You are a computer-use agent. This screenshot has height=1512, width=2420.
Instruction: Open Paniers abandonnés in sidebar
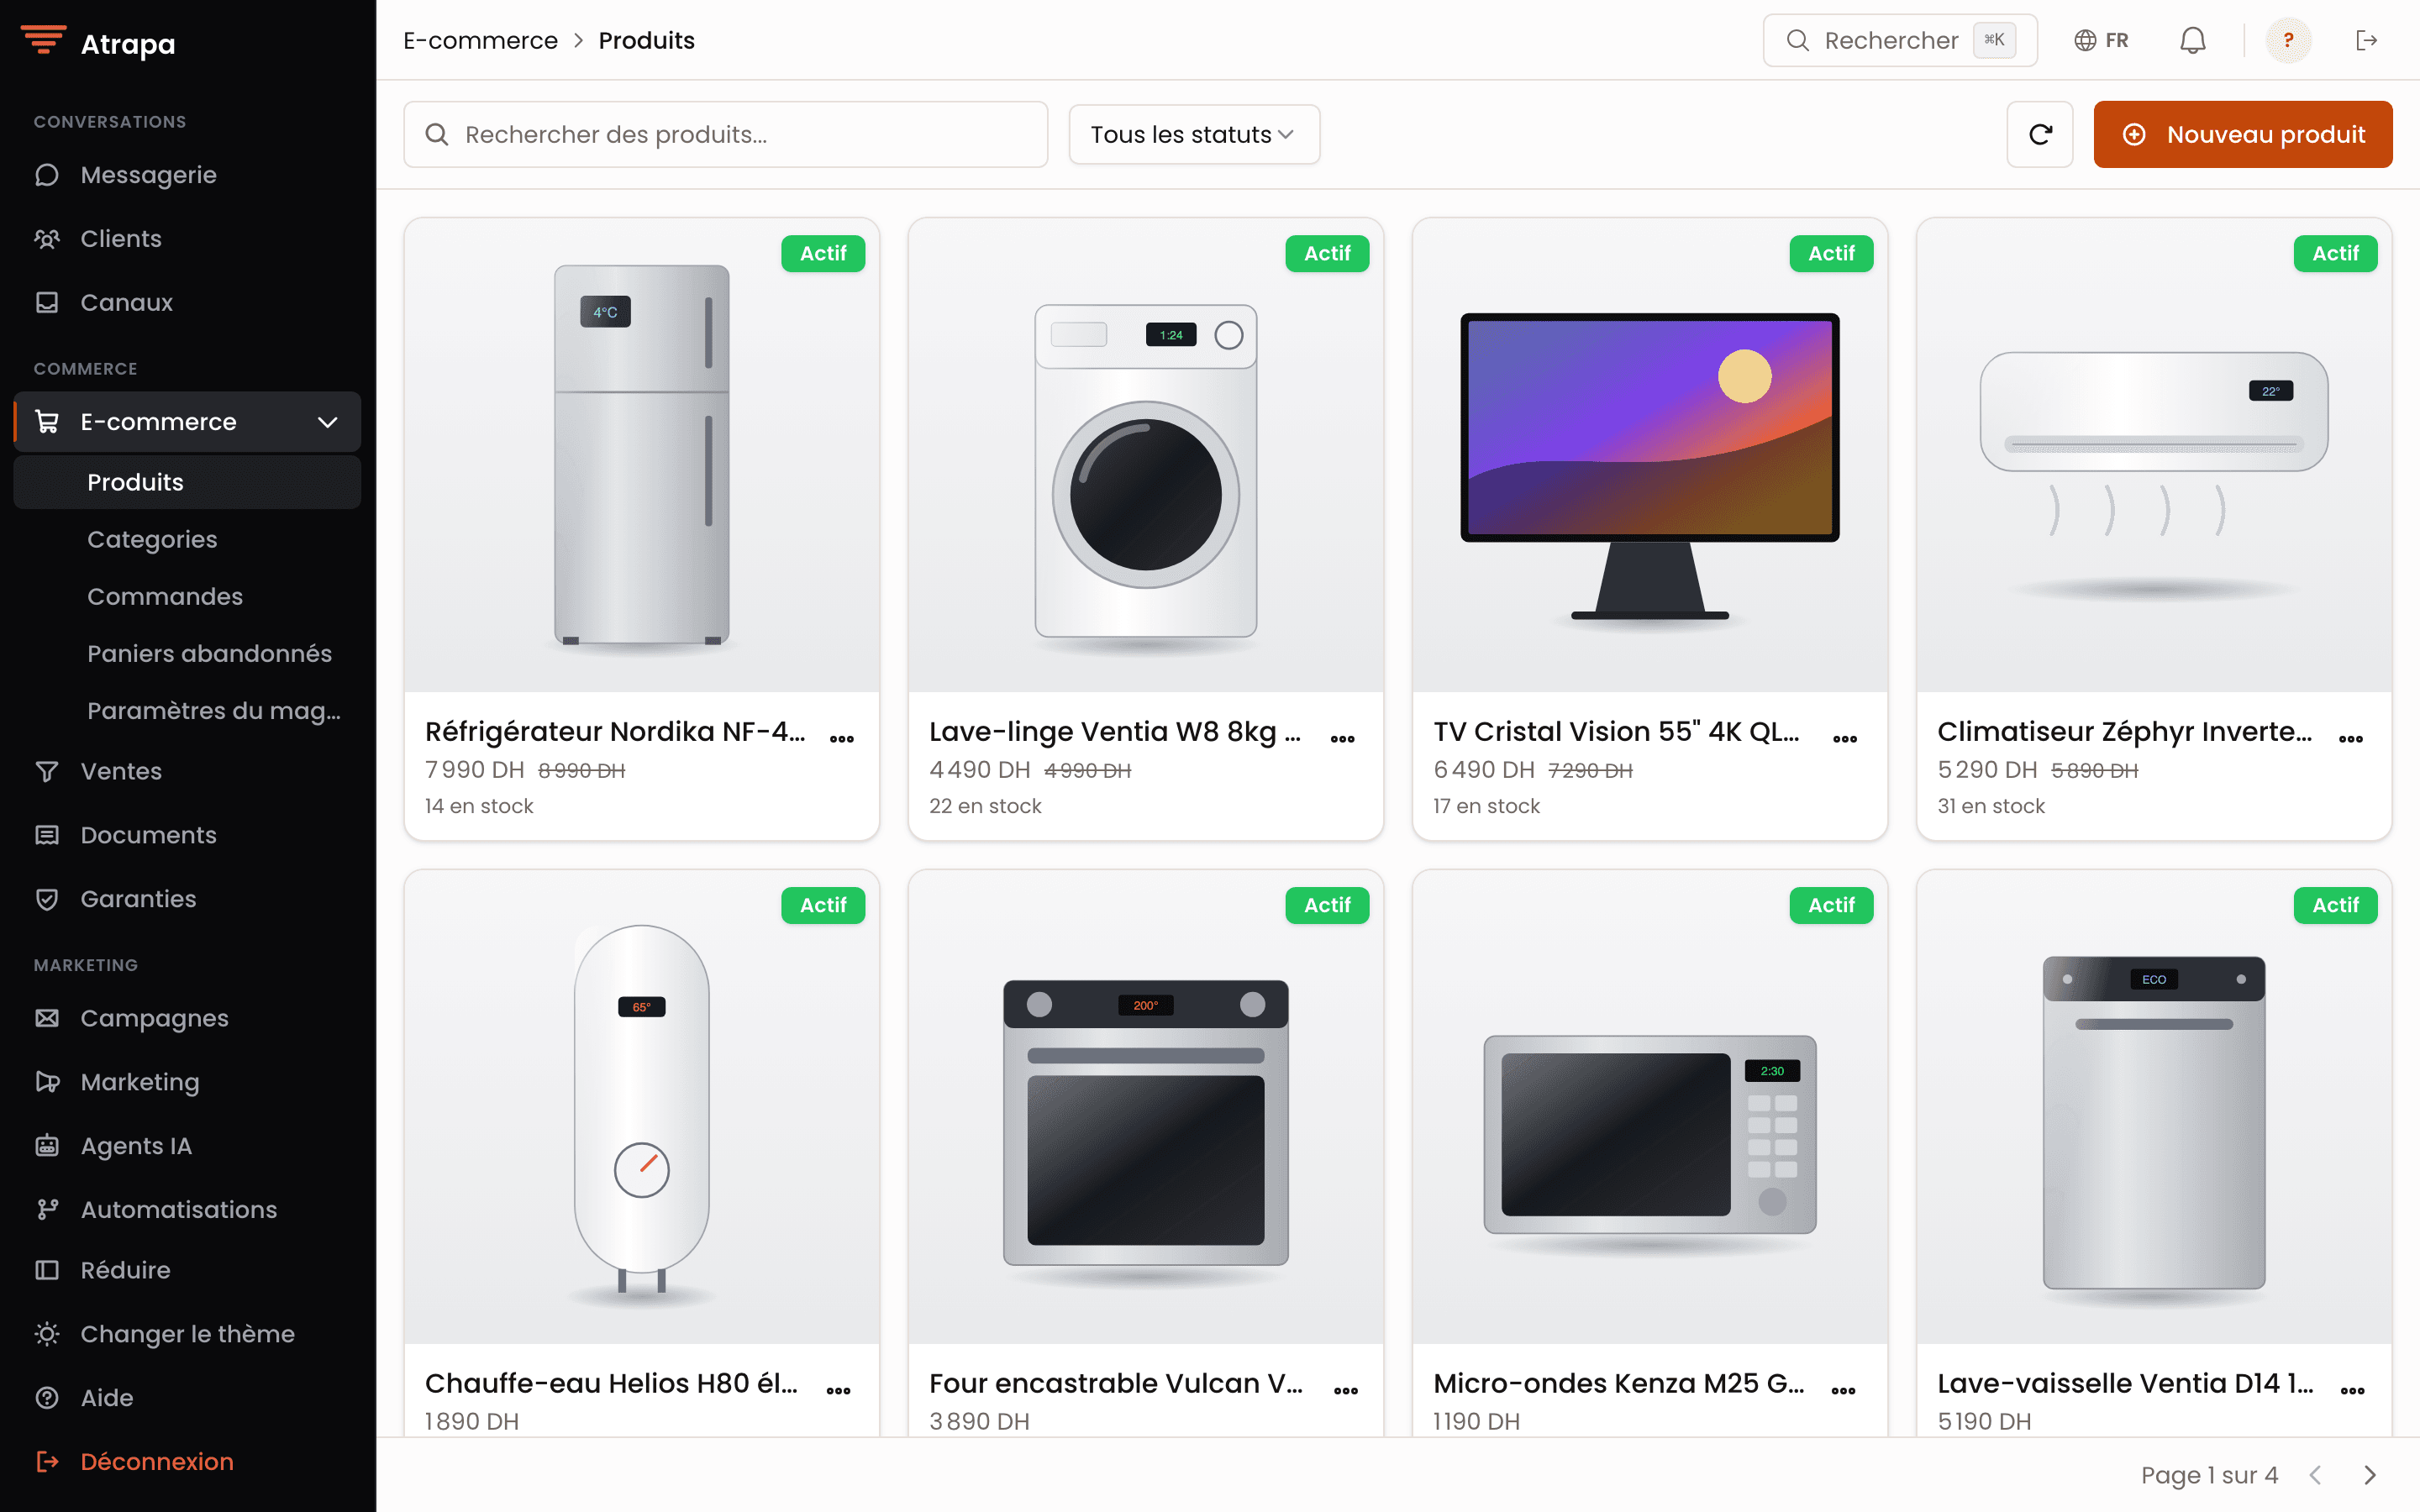187,653
